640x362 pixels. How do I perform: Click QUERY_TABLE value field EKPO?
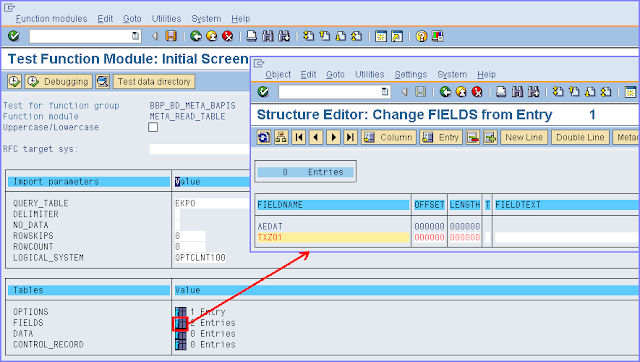(212, 203)
